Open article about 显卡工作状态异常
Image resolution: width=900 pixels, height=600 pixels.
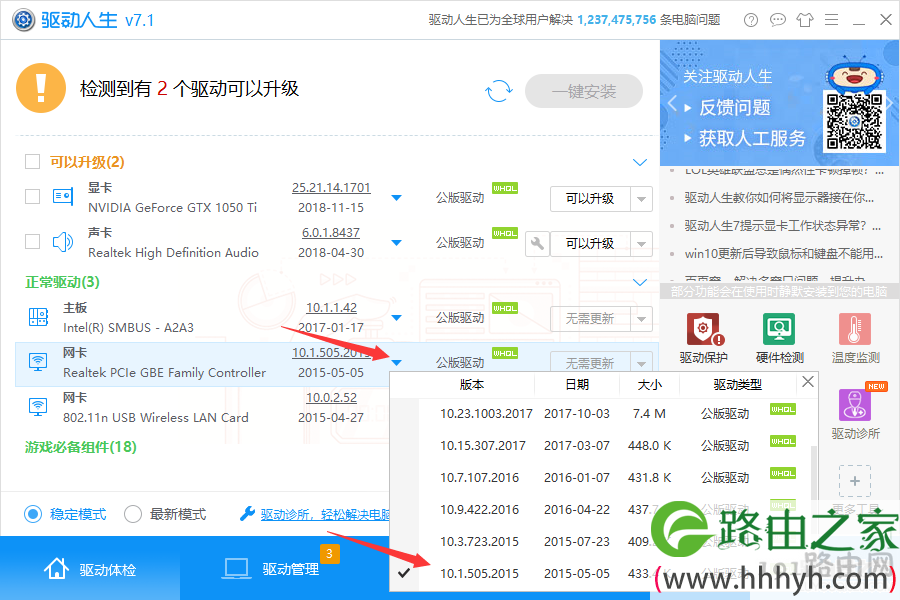tap(782, 226)
